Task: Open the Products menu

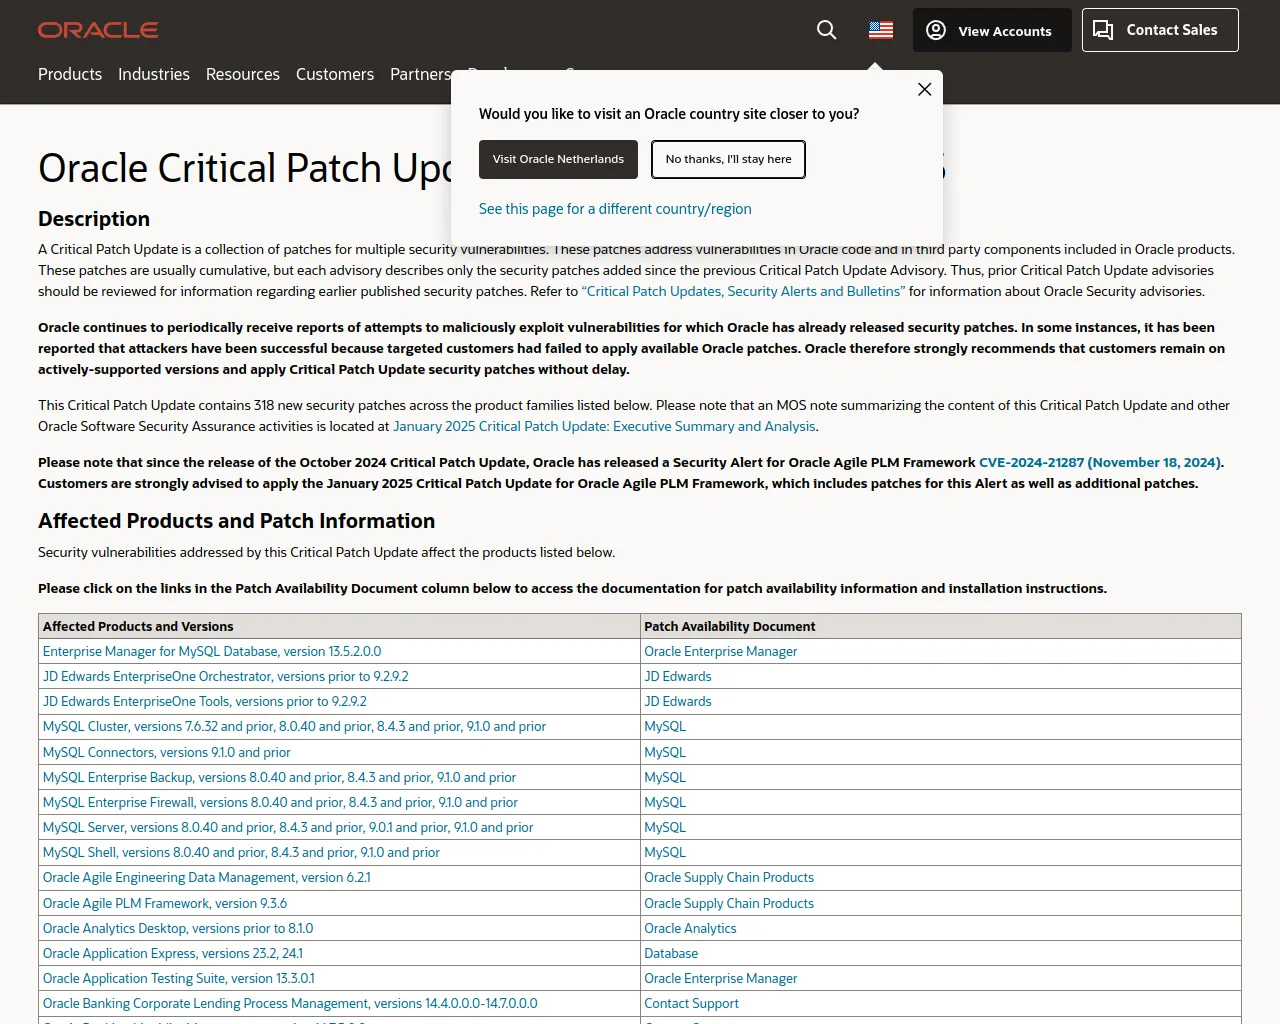Action: click(70, 74)
